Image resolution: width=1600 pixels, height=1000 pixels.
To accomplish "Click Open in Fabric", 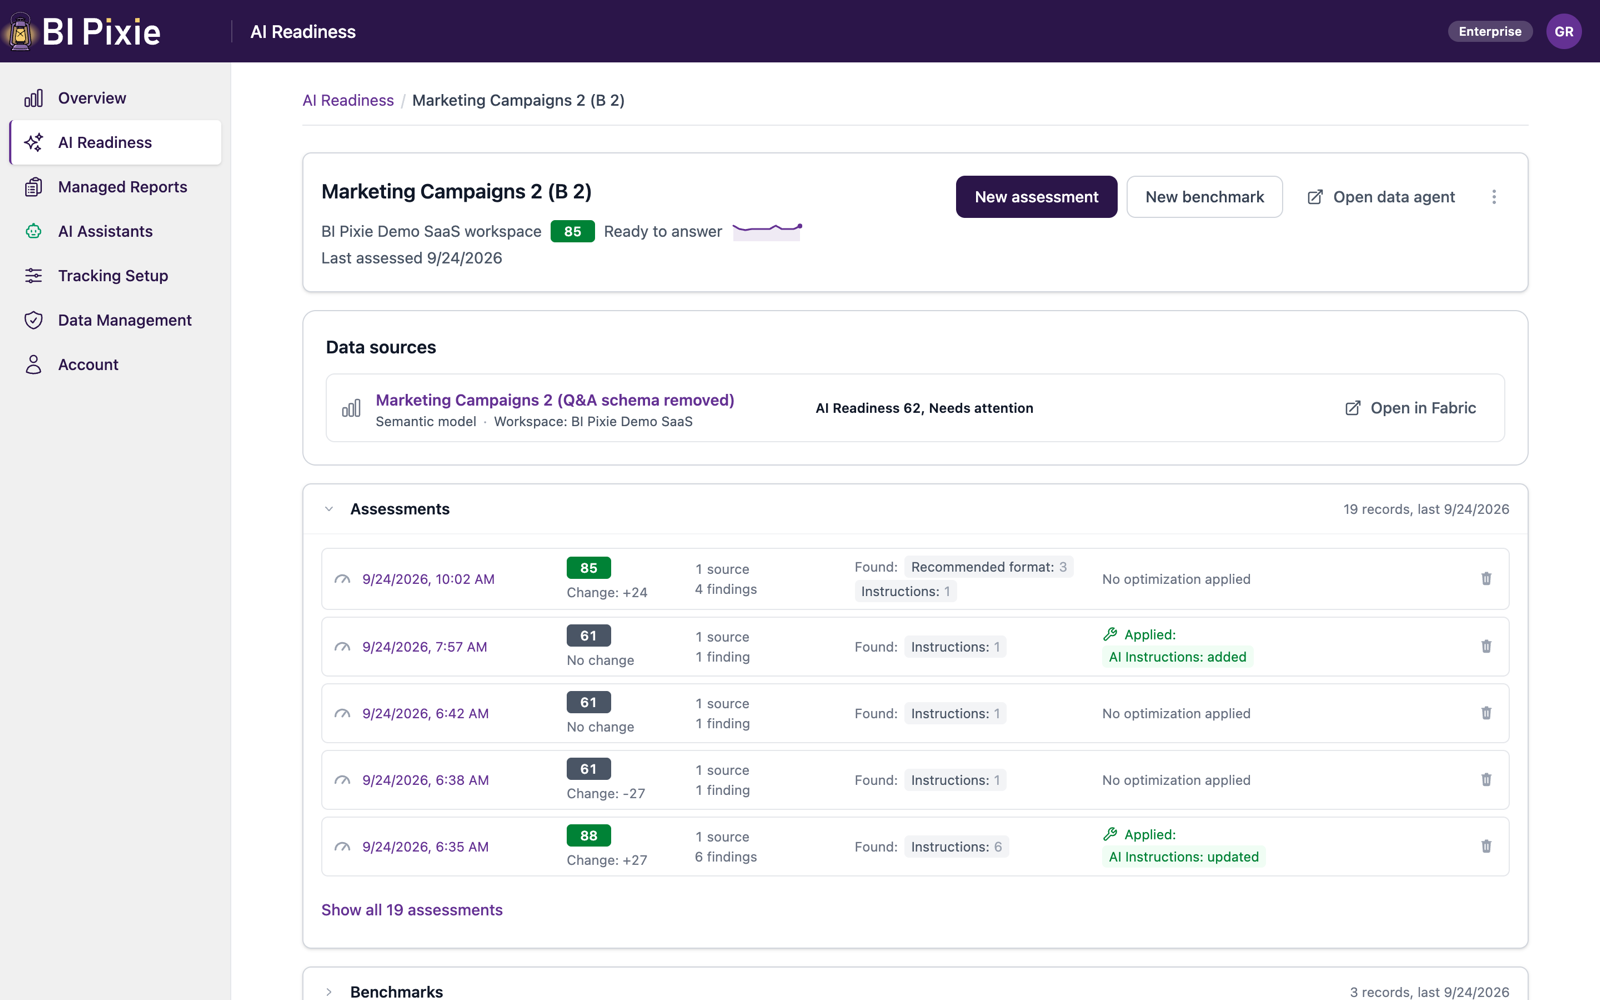I will coord(1411,408).
